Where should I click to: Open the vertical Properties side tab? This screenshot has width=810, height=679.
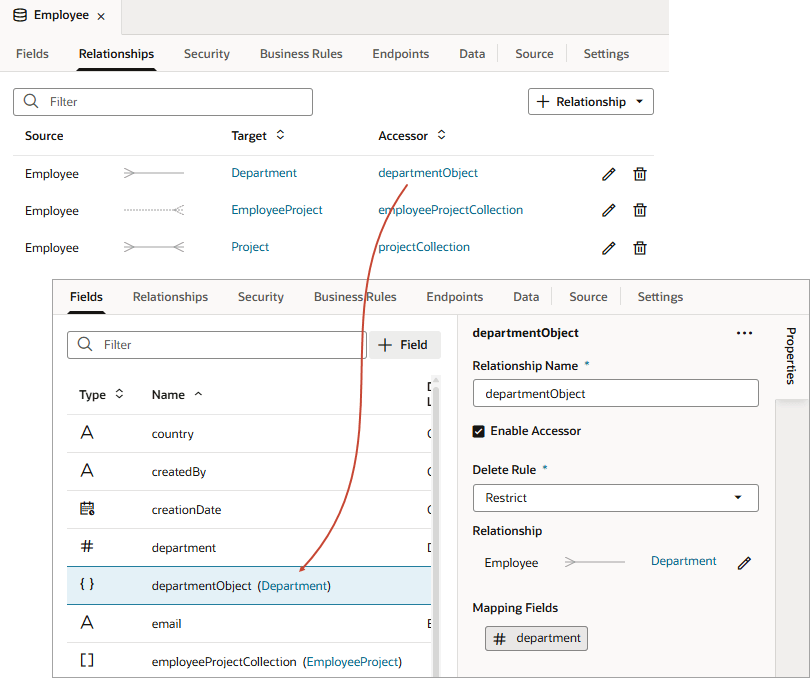pyautogui.click(x=791, y=356)
